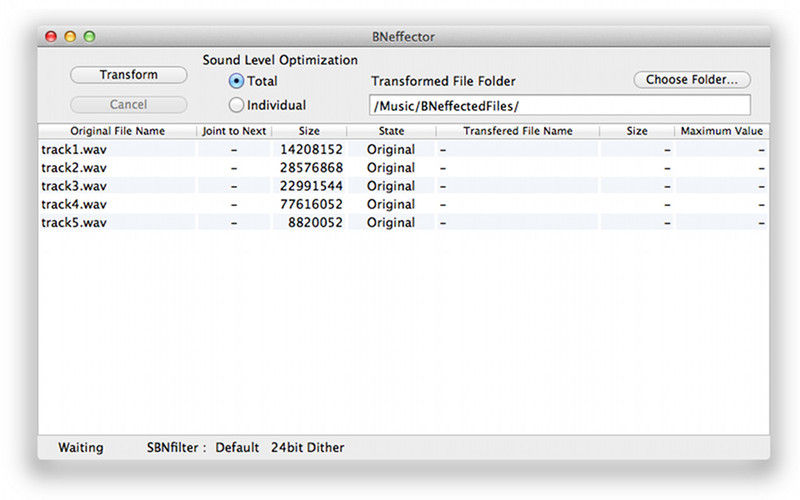Click the Maximum Value column header
The image size is (800, 500).
(x=721, y=131)
